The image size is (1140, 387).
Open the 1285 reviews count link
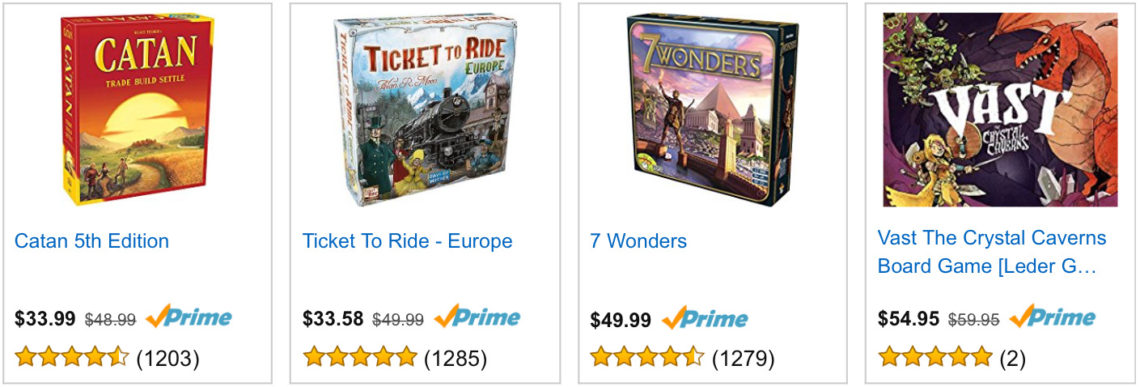click(456, 358)
